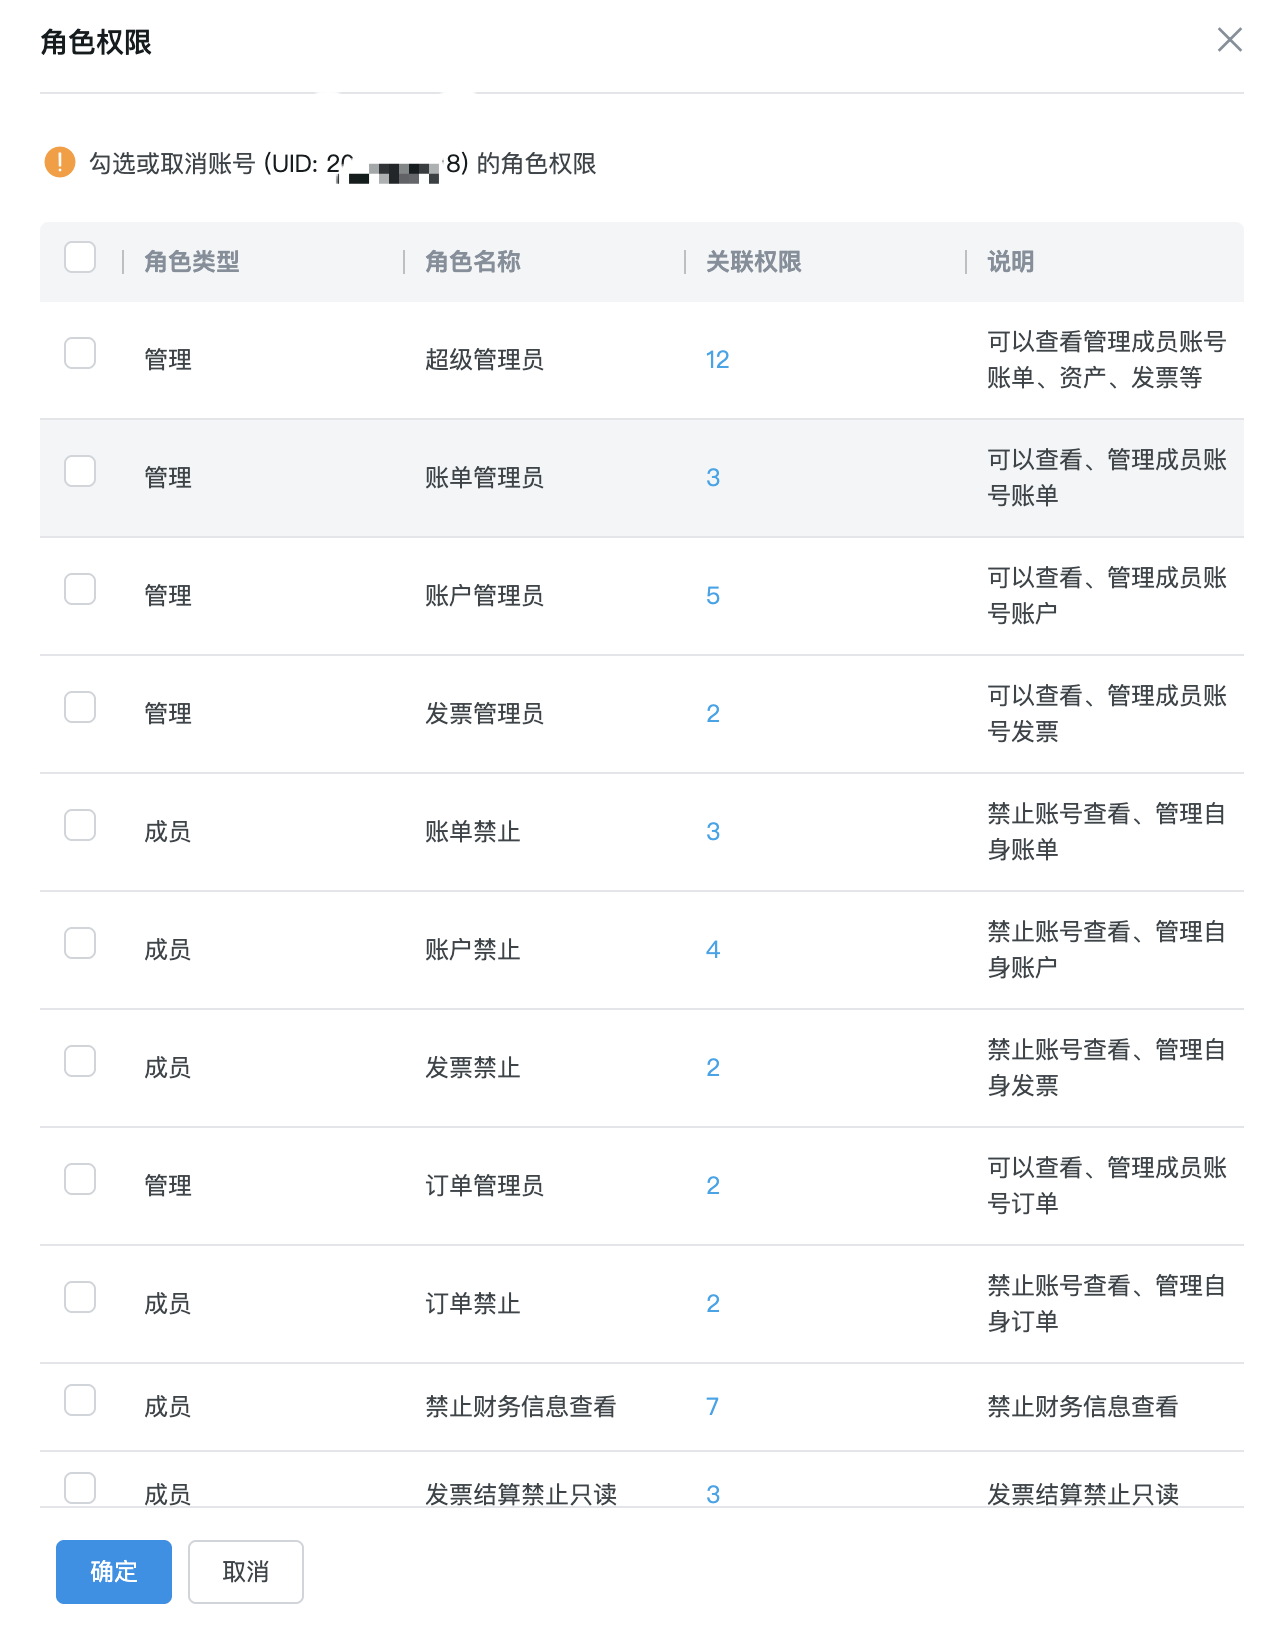This screenshot has height=1628, width=1264.
Task: Click the 关联权限 column header
Action: 754,262
